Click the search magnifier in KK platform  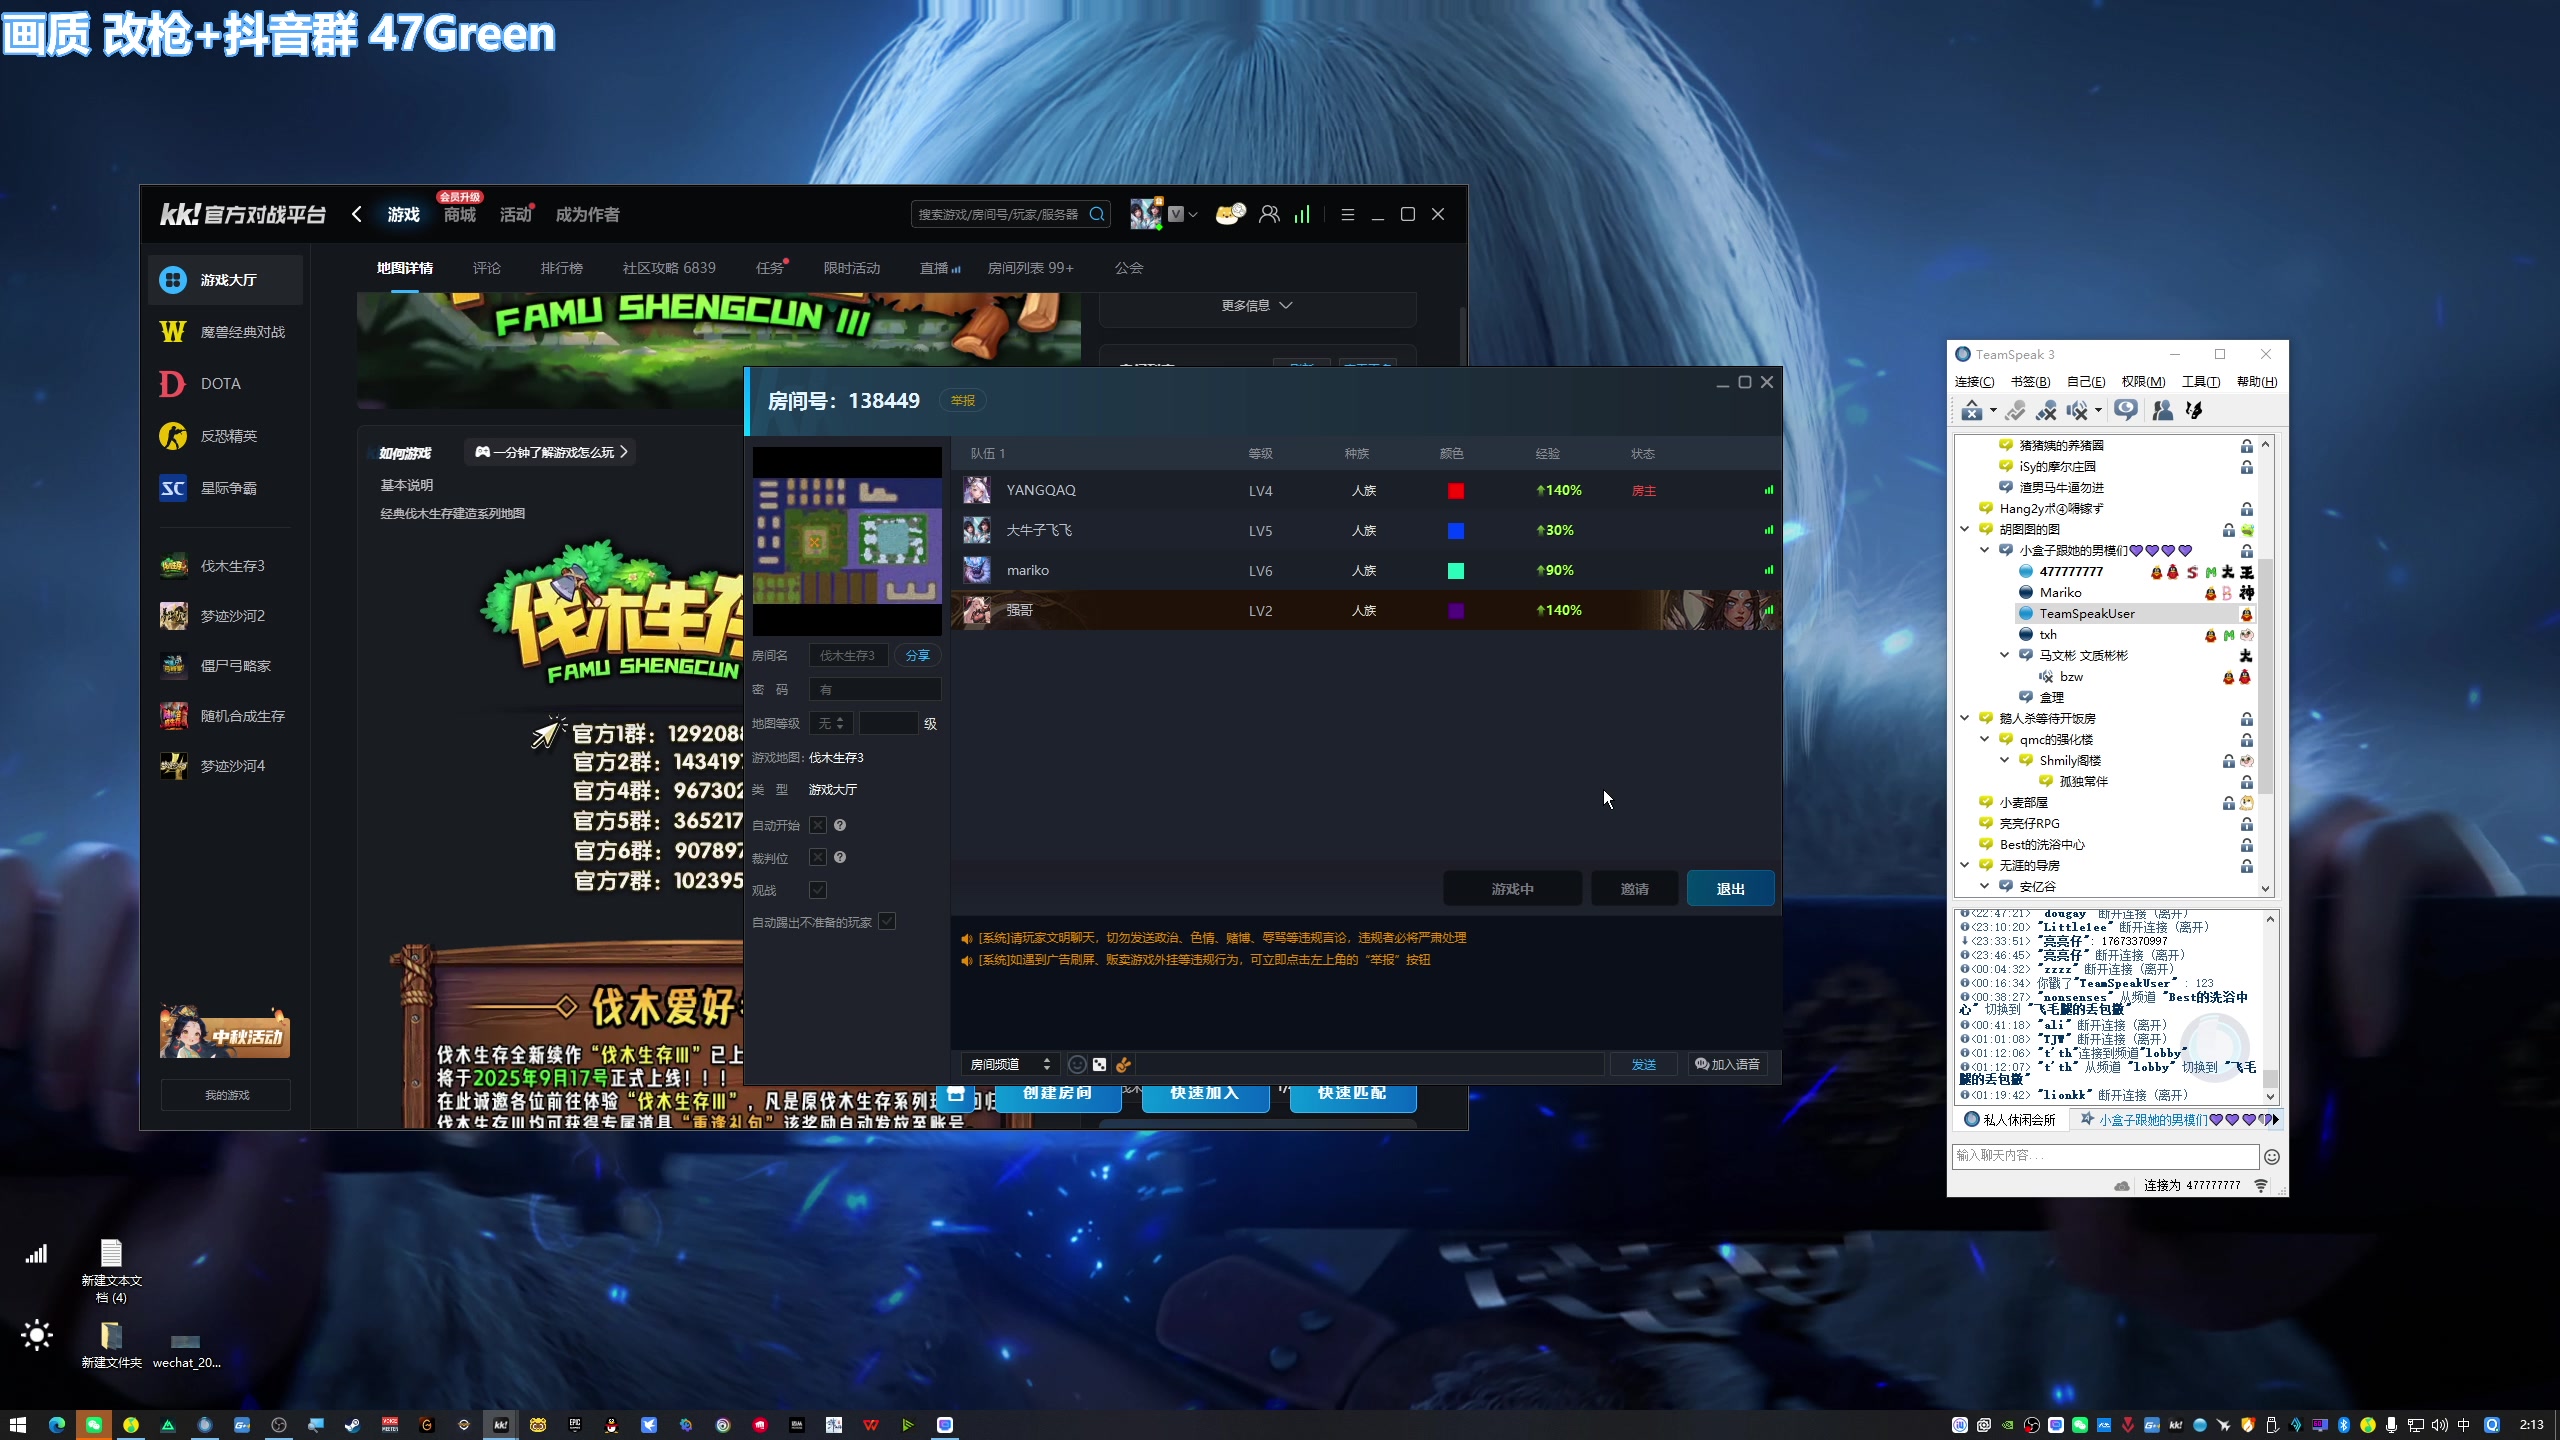click(1097, 215)
